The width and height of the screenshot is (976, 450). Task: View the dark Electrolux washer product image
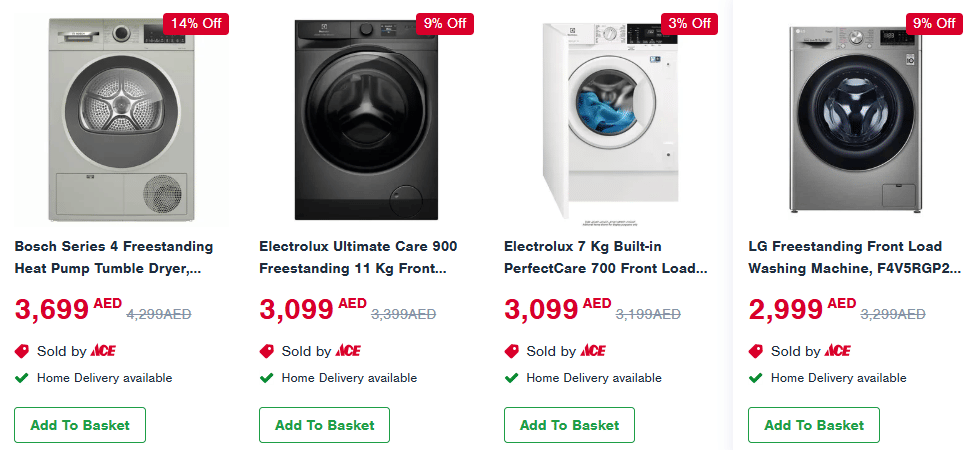click(365, 120)
